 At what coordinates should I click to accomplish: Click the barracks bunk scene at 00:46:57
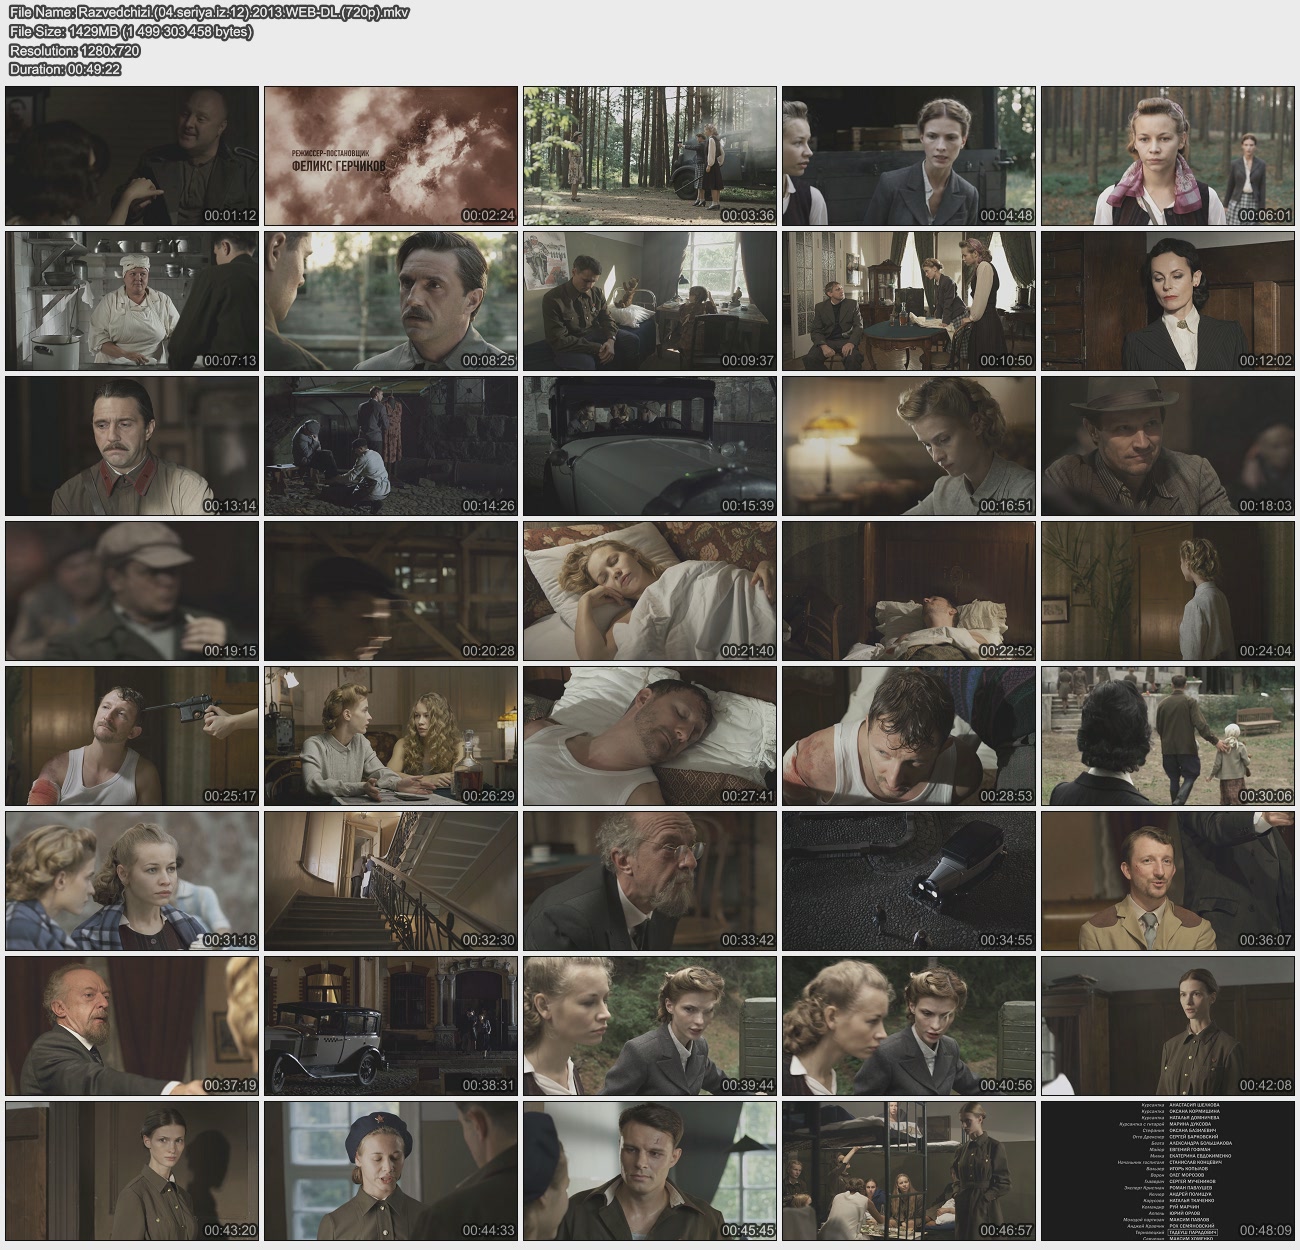[909, 1171]
